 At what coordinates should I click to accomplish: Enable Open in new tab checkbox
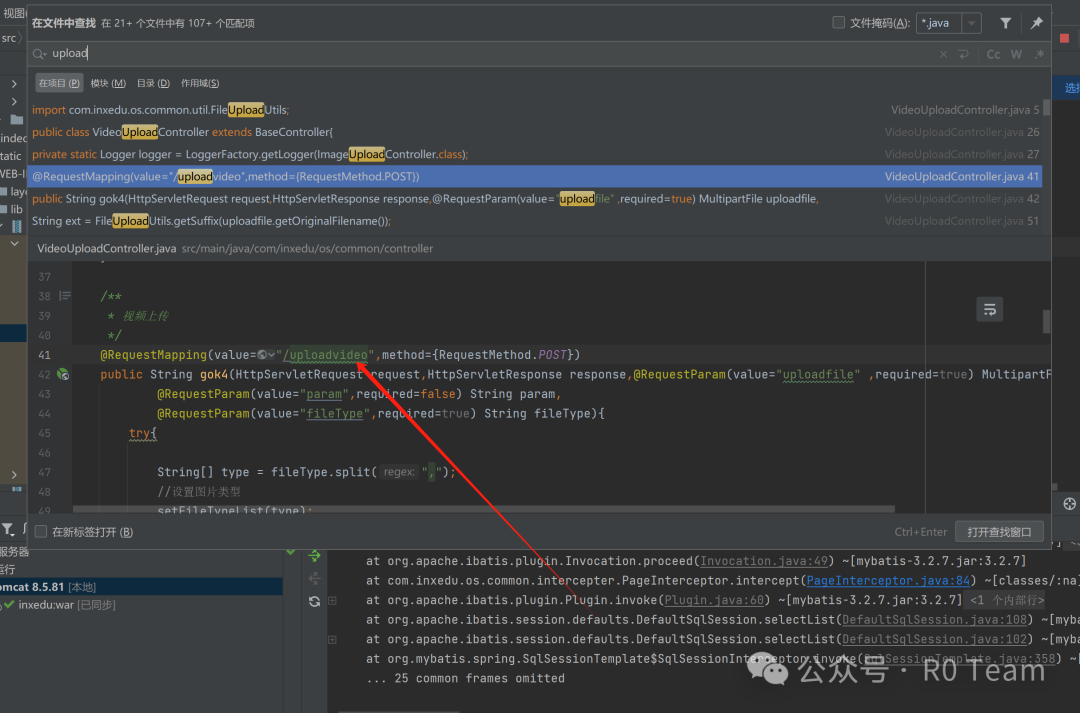pyautogui.click(x=41, y=532)
